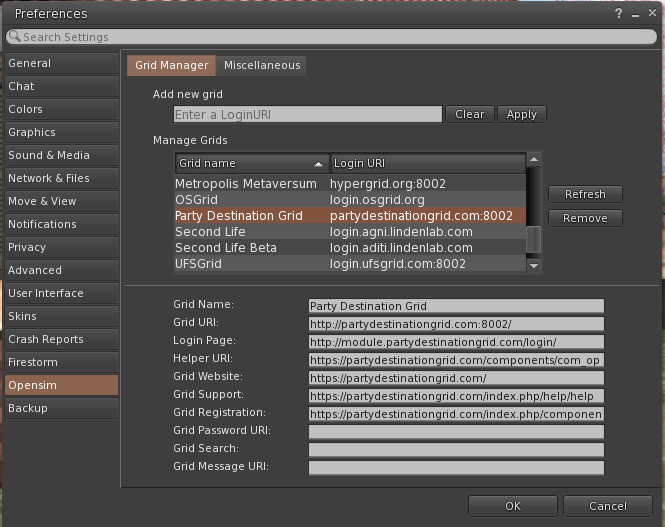Cancel the Preferences dialog
This screenshot has width=665, height=527.
pyautogui.click(x=608, y=506)
